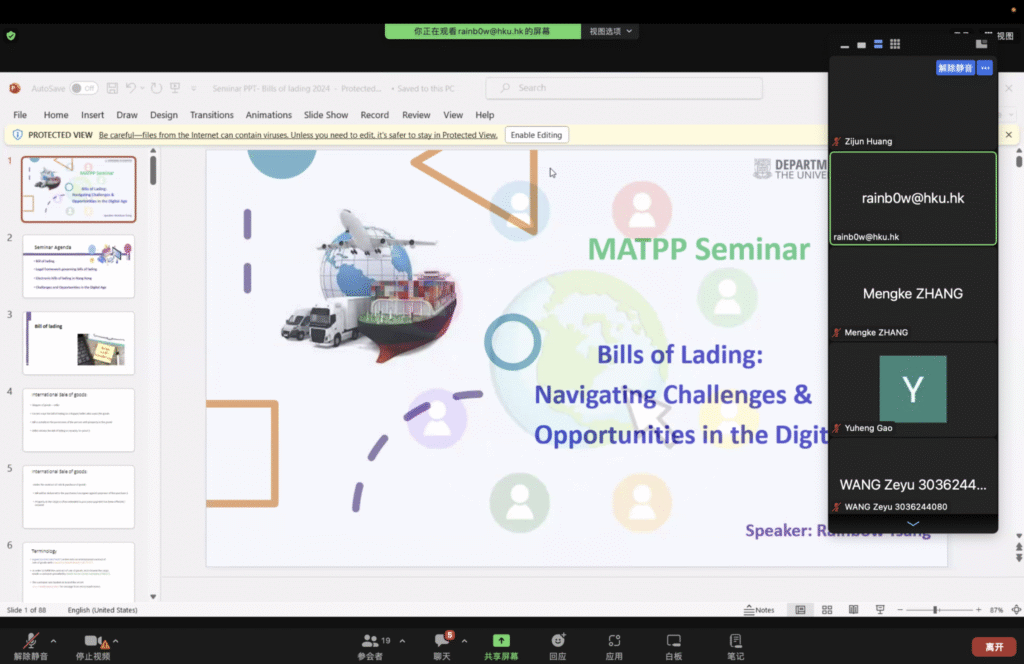The image size is (1024, 664).
Task: Open the whiteboard icon
Action: (x=673, y=641)
